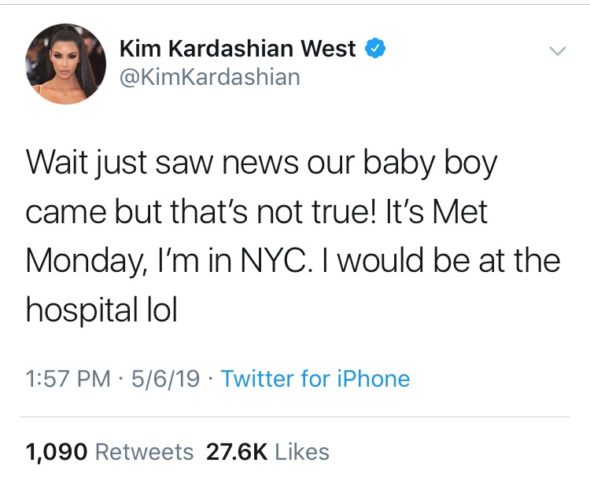Click the 27.6K likes count
The width and height of the screenshot is (590, 481).
237,452
